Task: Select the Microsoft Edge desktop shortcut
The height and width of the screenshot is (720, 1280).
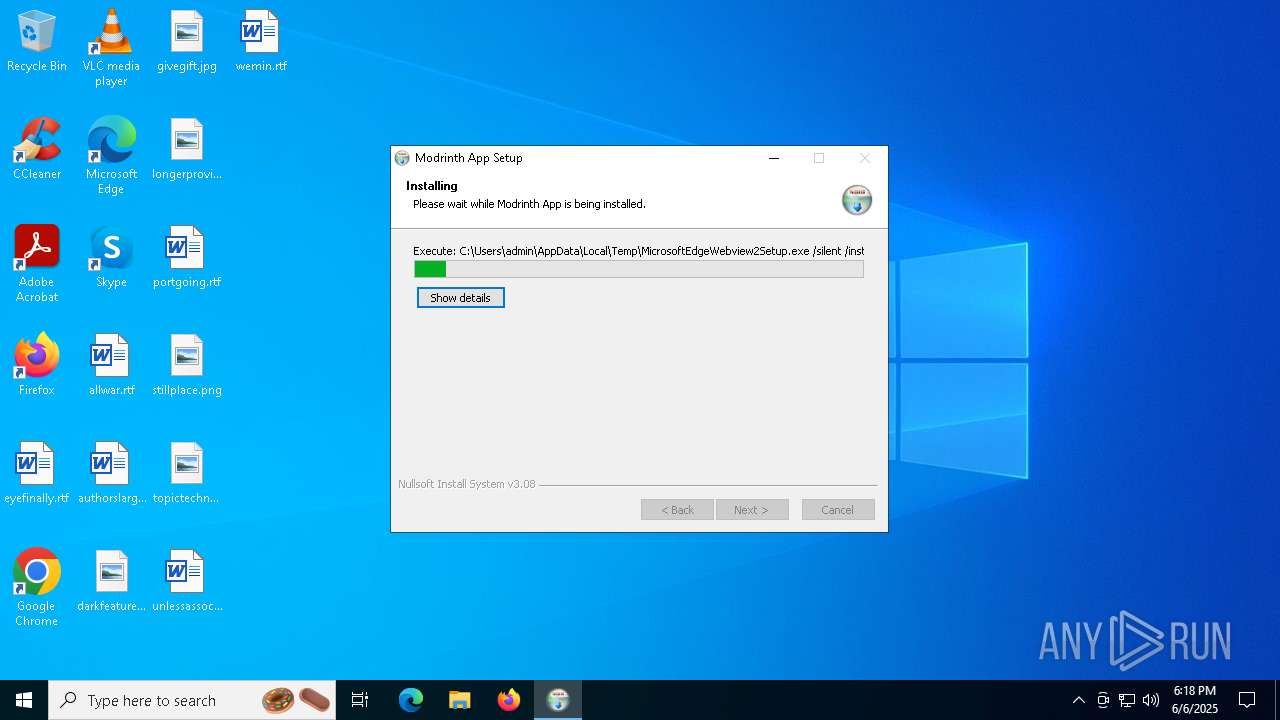Action: (111, 156)
